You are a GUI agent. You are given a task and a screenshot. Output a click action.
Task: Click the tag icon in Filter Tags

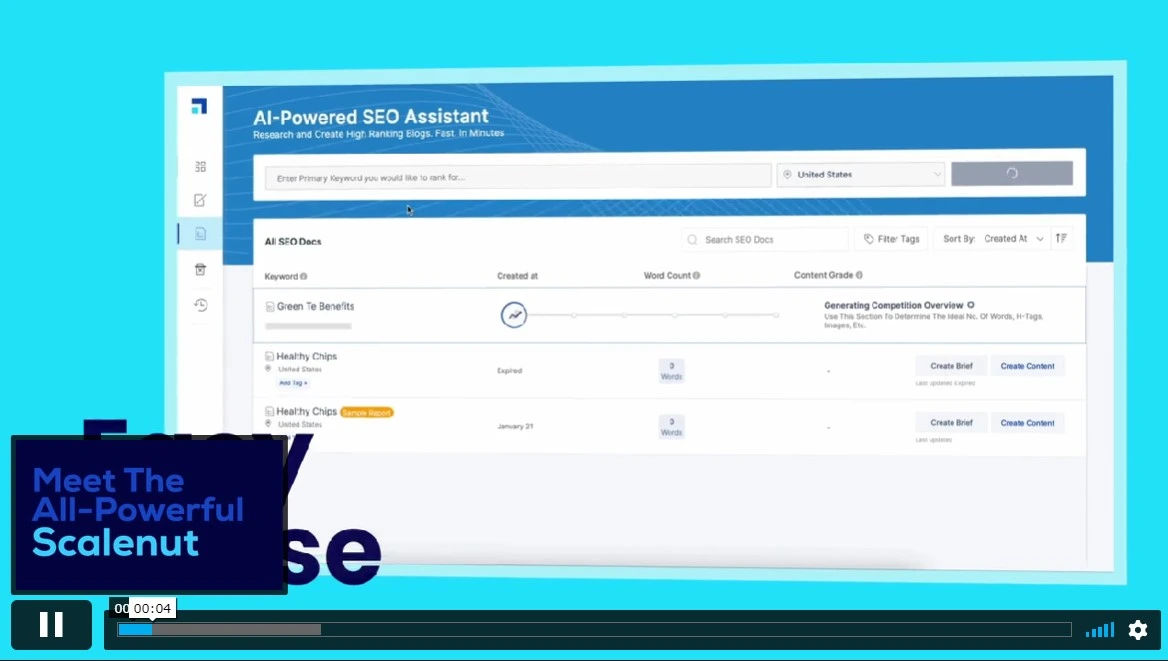pyautogui.click(x=869, y=239)
